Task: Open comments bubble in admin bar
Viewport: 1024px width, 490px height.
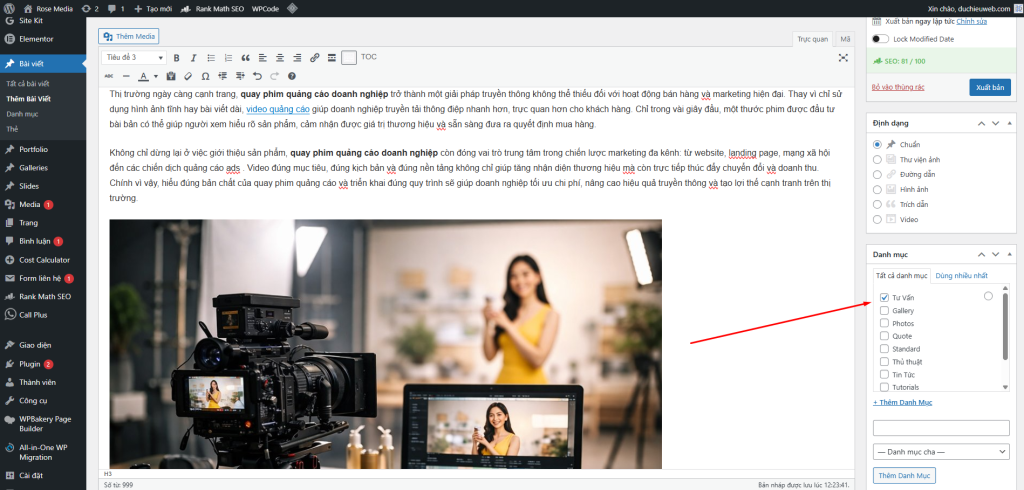Action: click(x=116, y=9)
